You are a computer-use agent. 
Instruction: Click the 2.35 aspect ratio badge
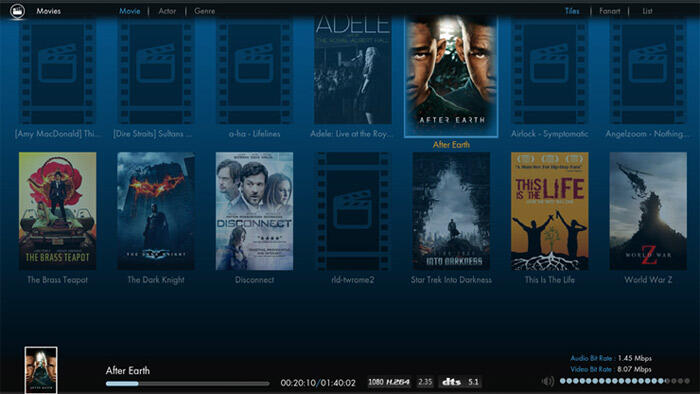pos(425,382)
